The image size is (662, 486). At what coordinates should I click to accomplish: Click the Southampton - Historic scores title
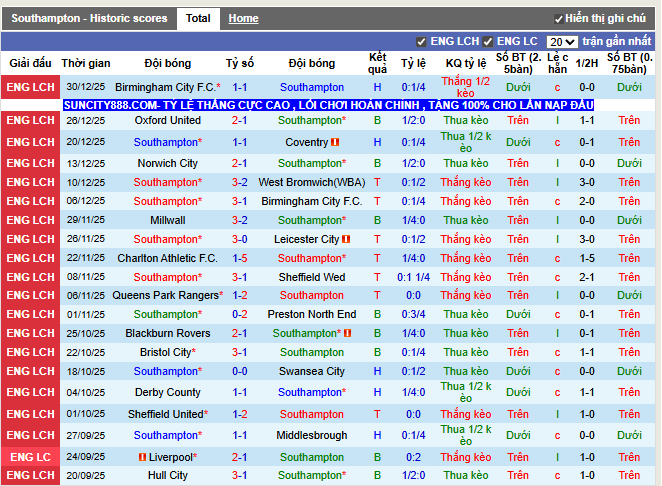[x=89, y=18]
